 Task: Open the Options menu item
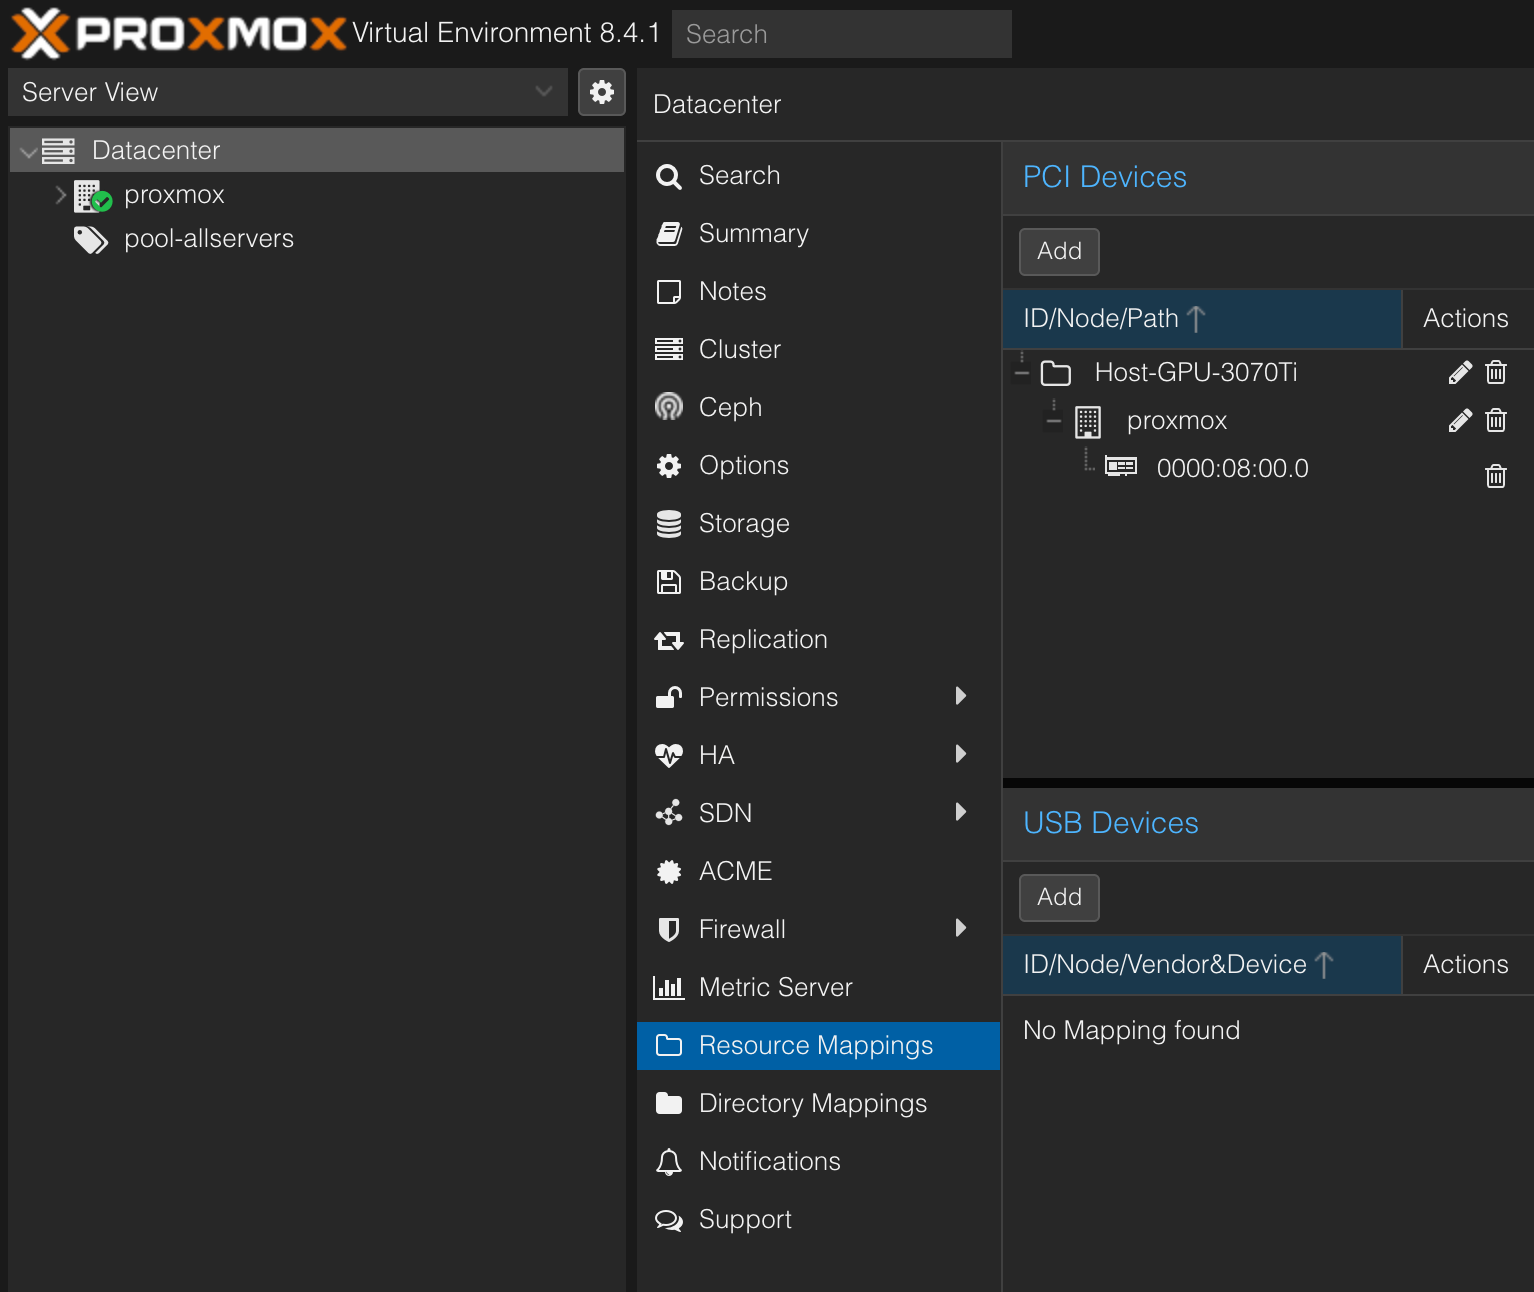point(818,466)
